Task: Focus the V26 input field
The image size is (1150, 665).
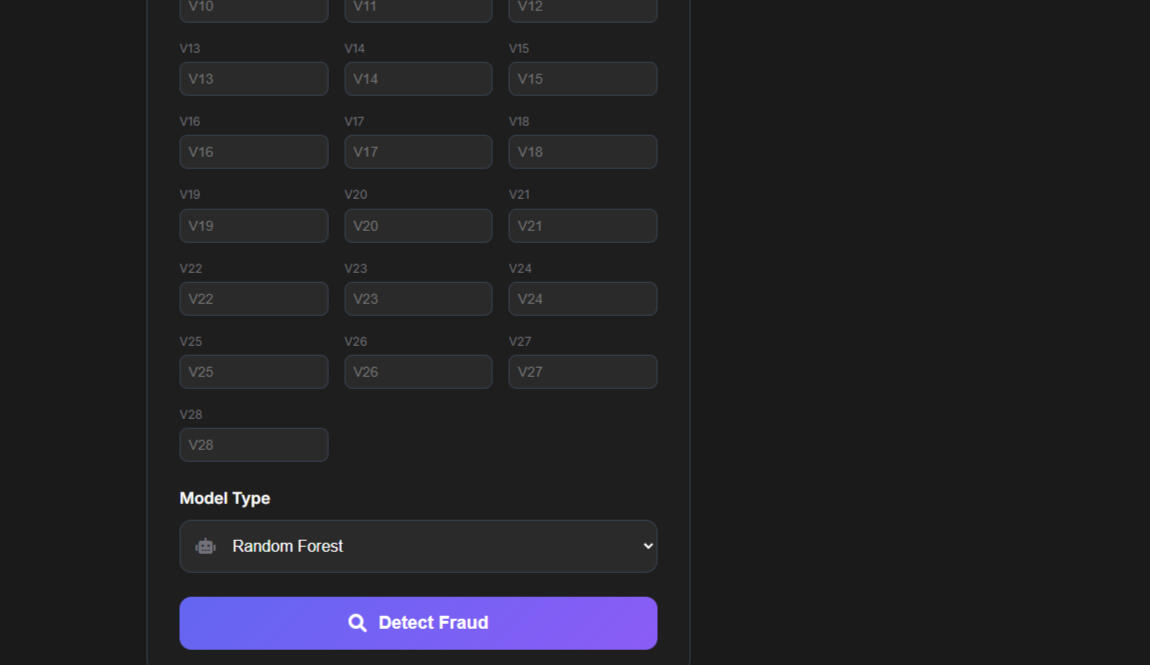Action: pos(418,372)
